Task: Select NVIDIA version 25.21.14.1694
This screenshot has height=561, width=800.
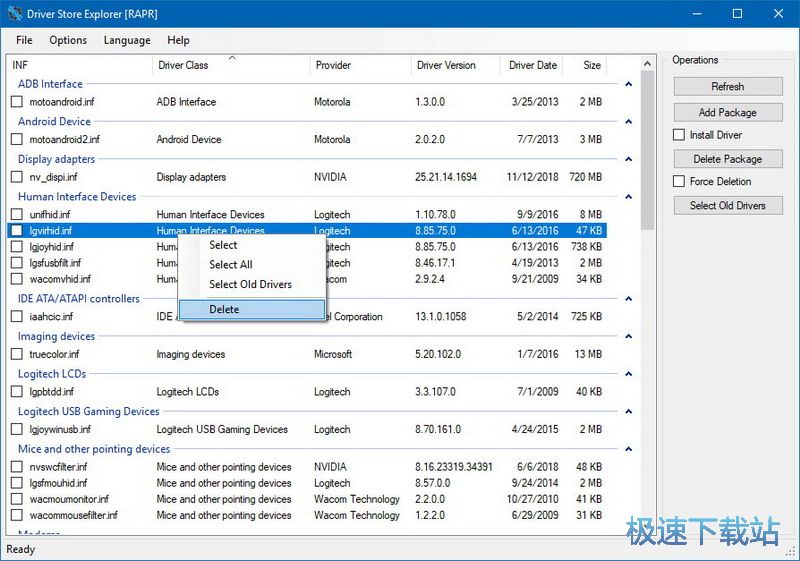Action: pyautogui.click(x=446, y=177)
